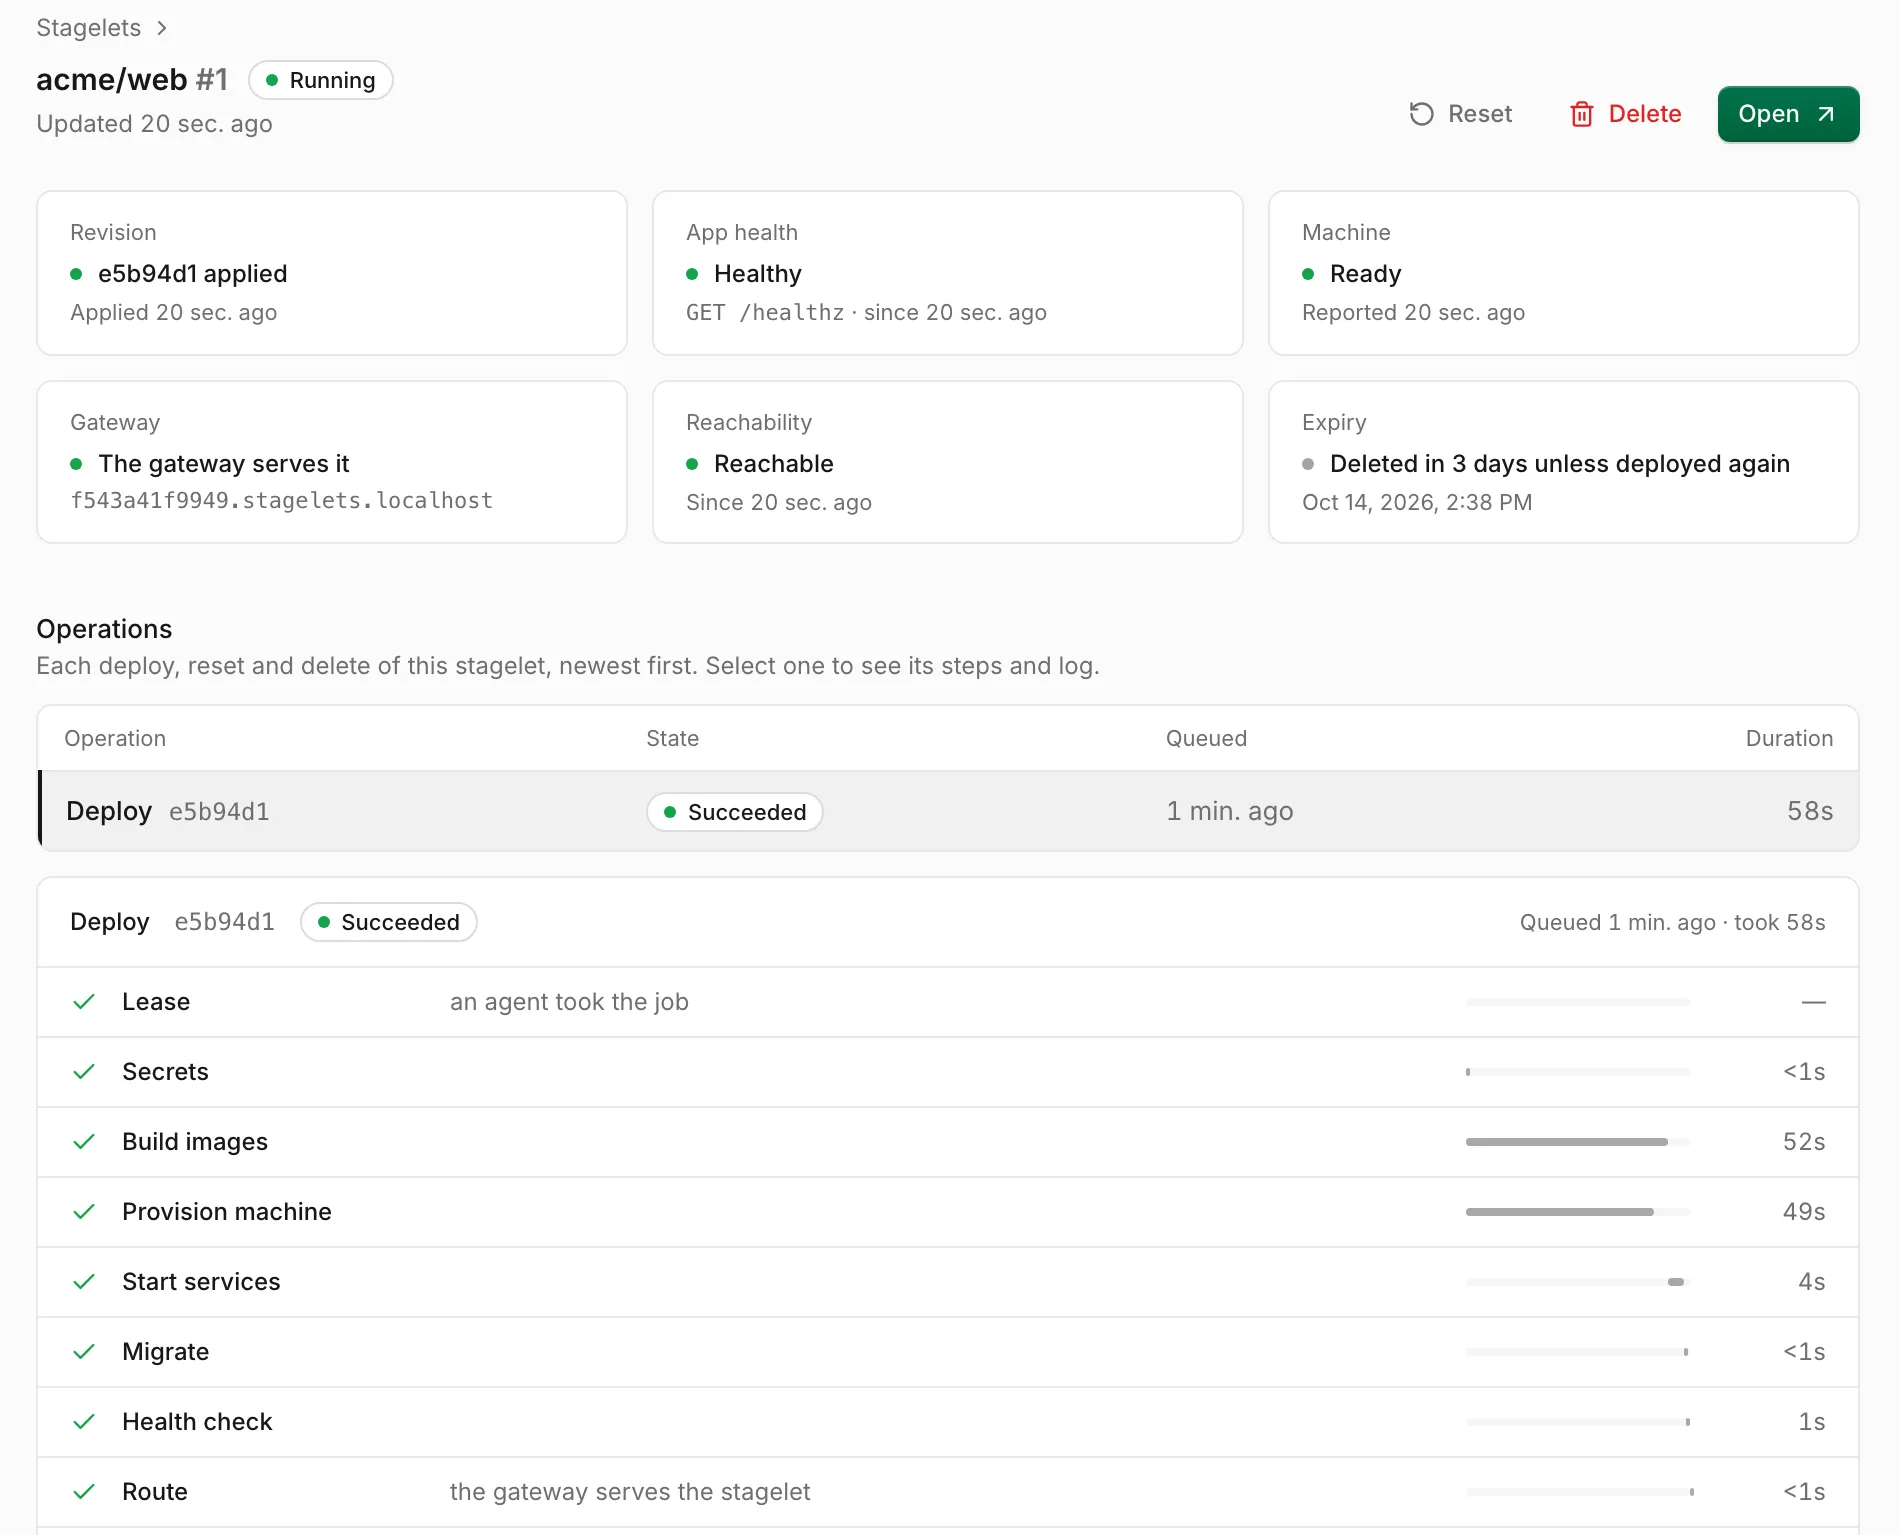The width and height of the screenshot is (1900, 1535).
Task: Click the Running status badge
Action: click(x=321, y=80)
